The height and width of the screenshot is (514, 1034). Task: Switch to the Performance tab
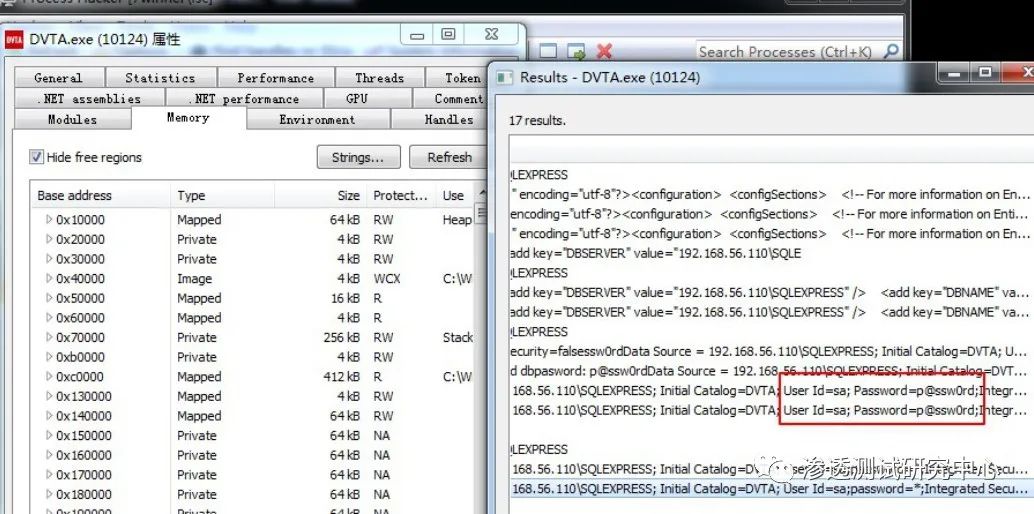click(276, 78)
